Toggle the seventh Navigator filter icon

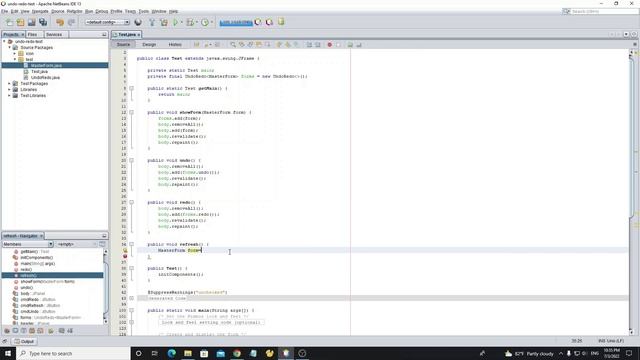(62, 331)
